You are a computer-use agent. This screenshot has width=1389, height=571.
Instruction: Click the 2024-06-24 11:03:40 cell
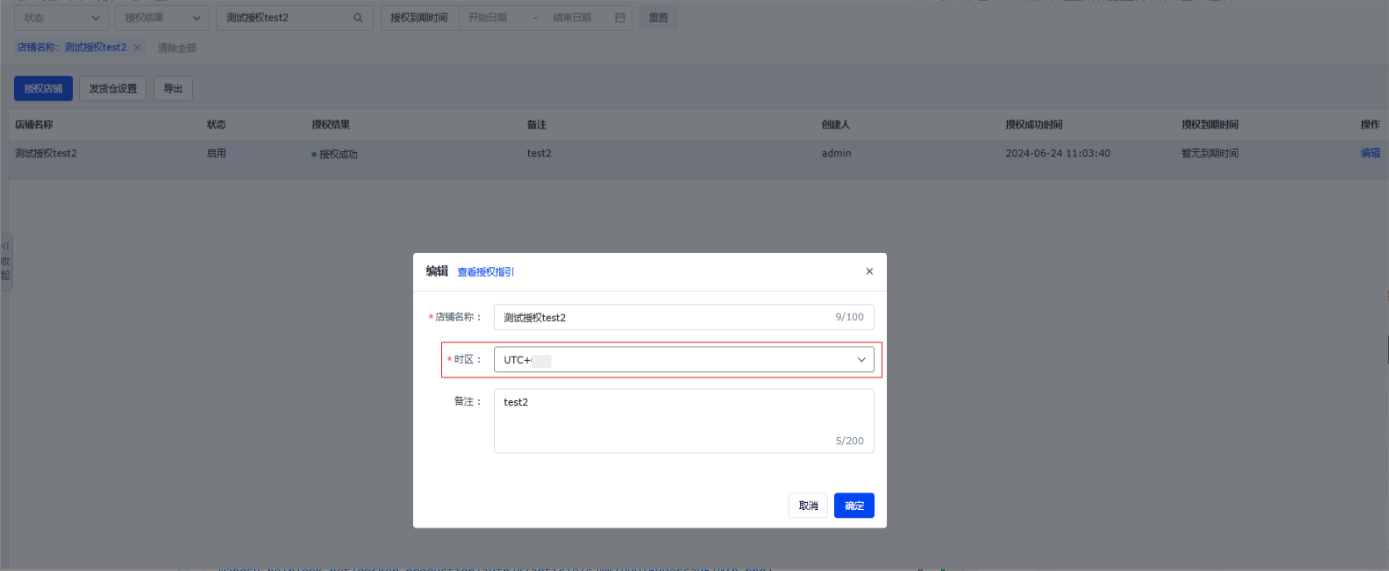pyautogui.click(x=1058, y=153)
